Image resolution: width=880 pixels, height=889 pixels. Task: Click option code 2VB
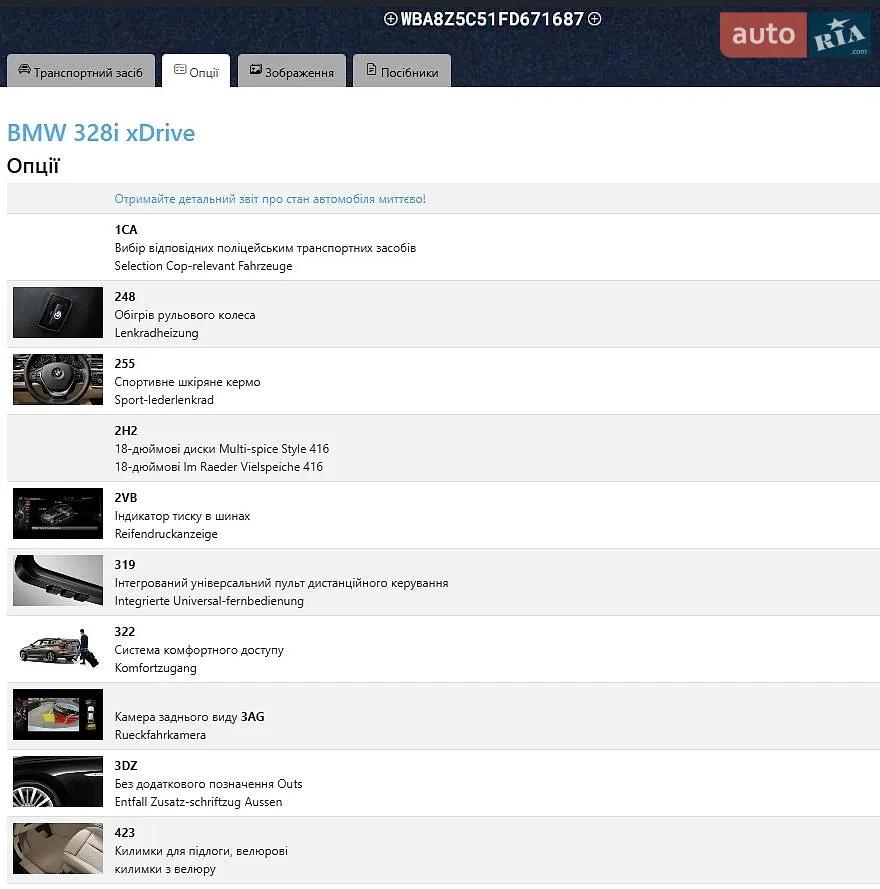[126, 497]
